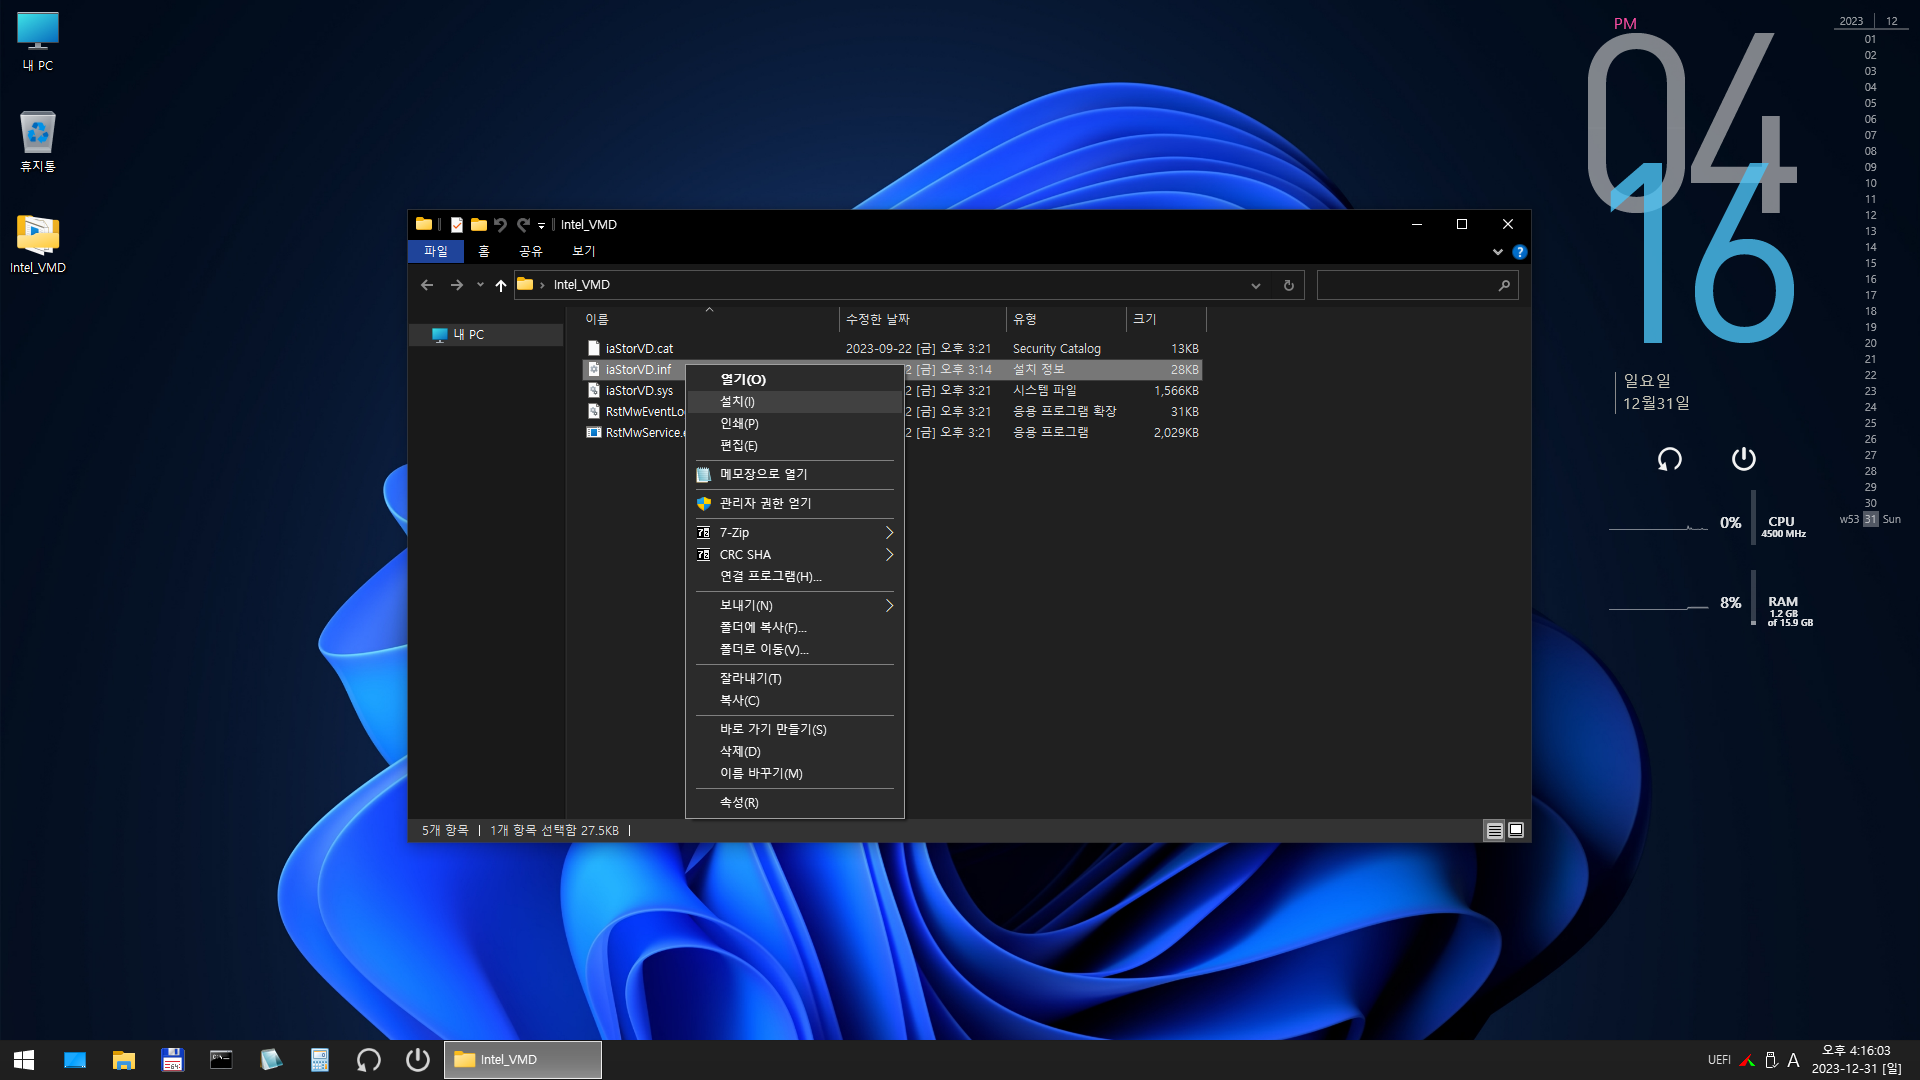1920x1080 pixels.
Task: Choose 관리자 권한 얻기 in context menu
Action: [795, 503]
